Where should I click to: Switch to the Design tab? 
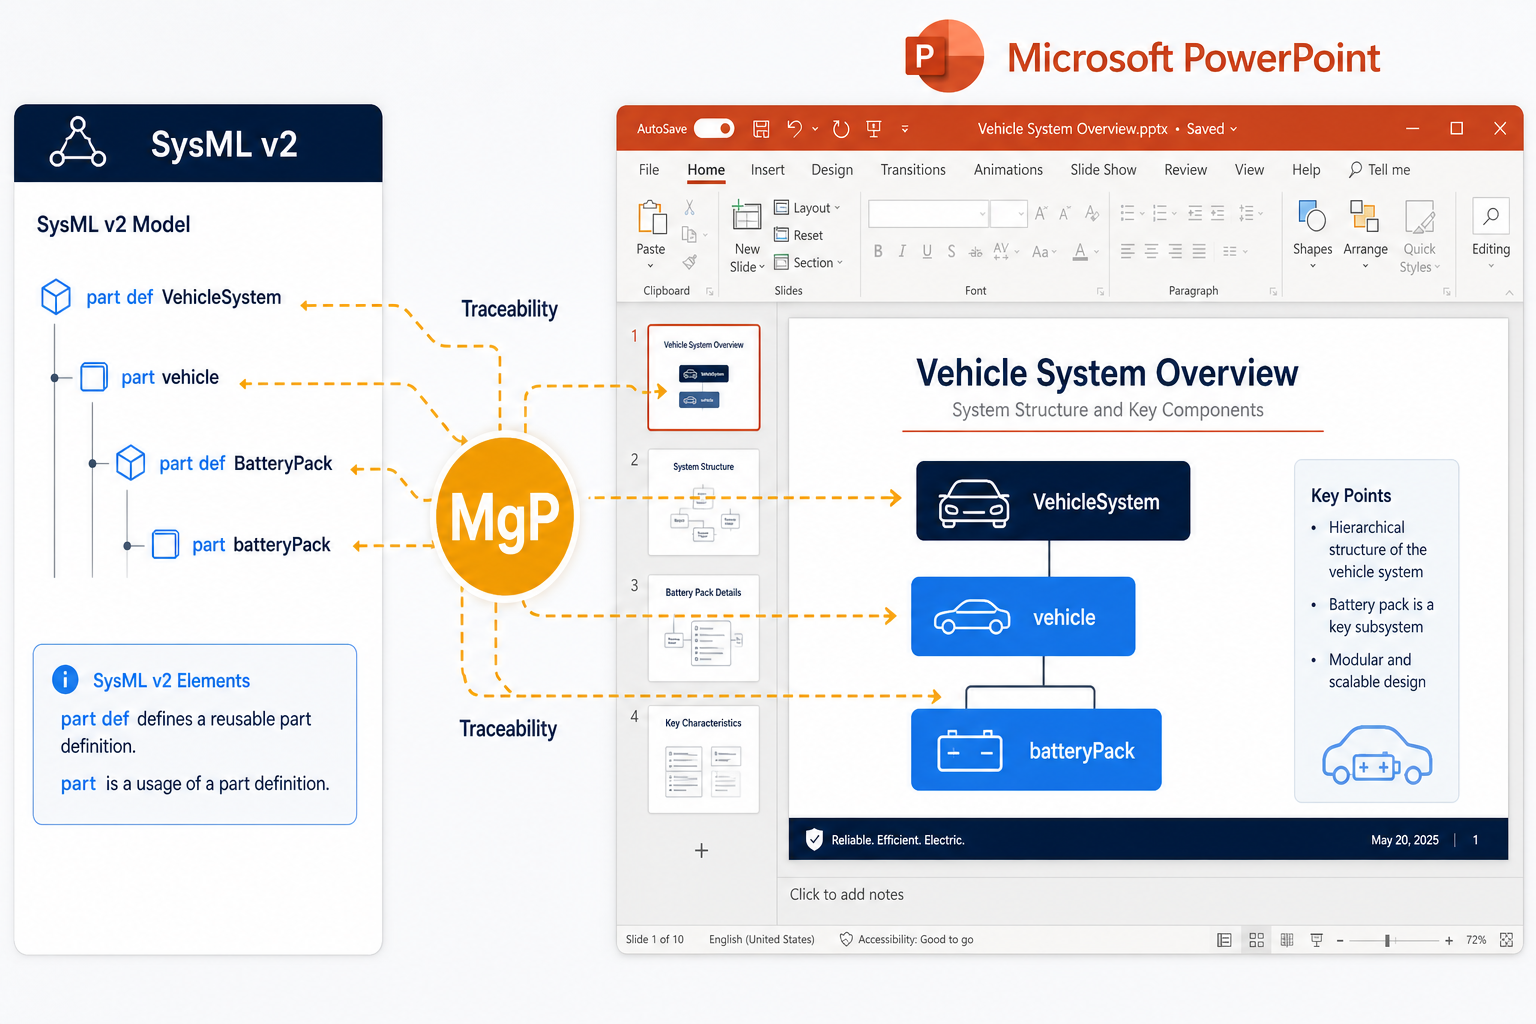click(x=832, y=170)
